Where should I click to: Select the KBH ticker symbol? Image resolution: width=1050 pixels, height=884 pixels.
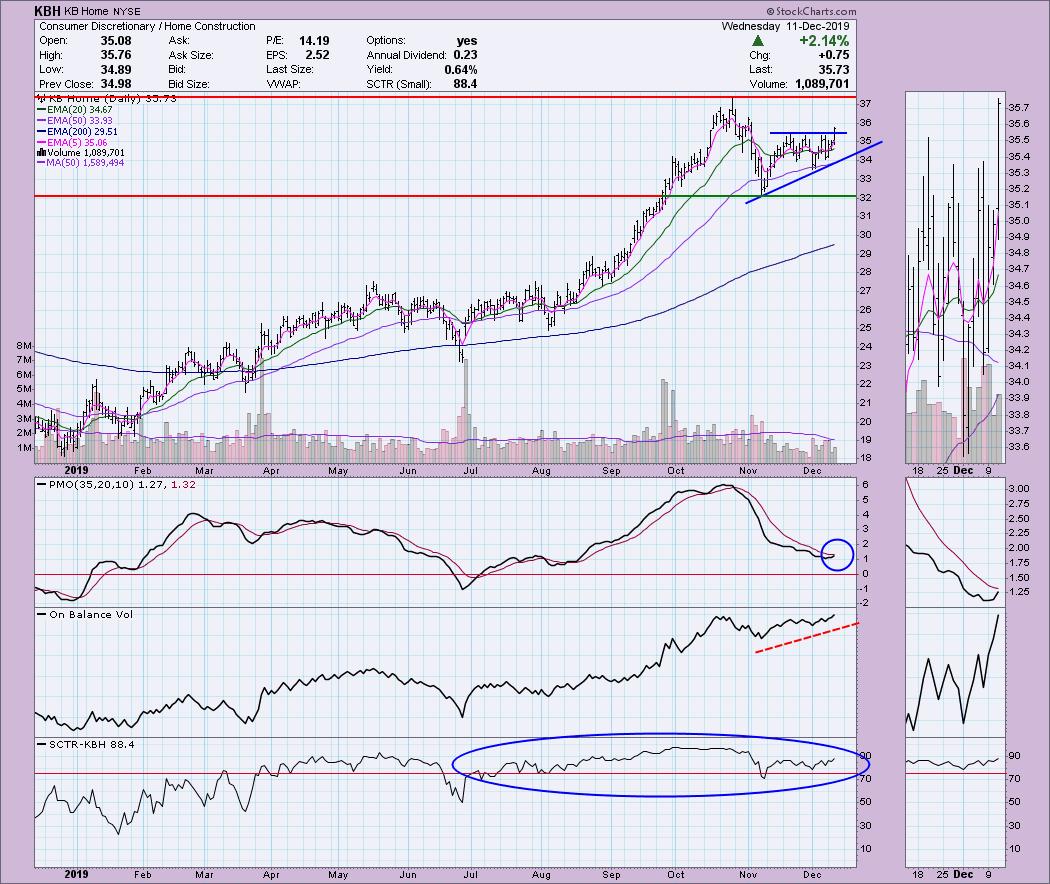pyautogui.click(x=48, y=11)
